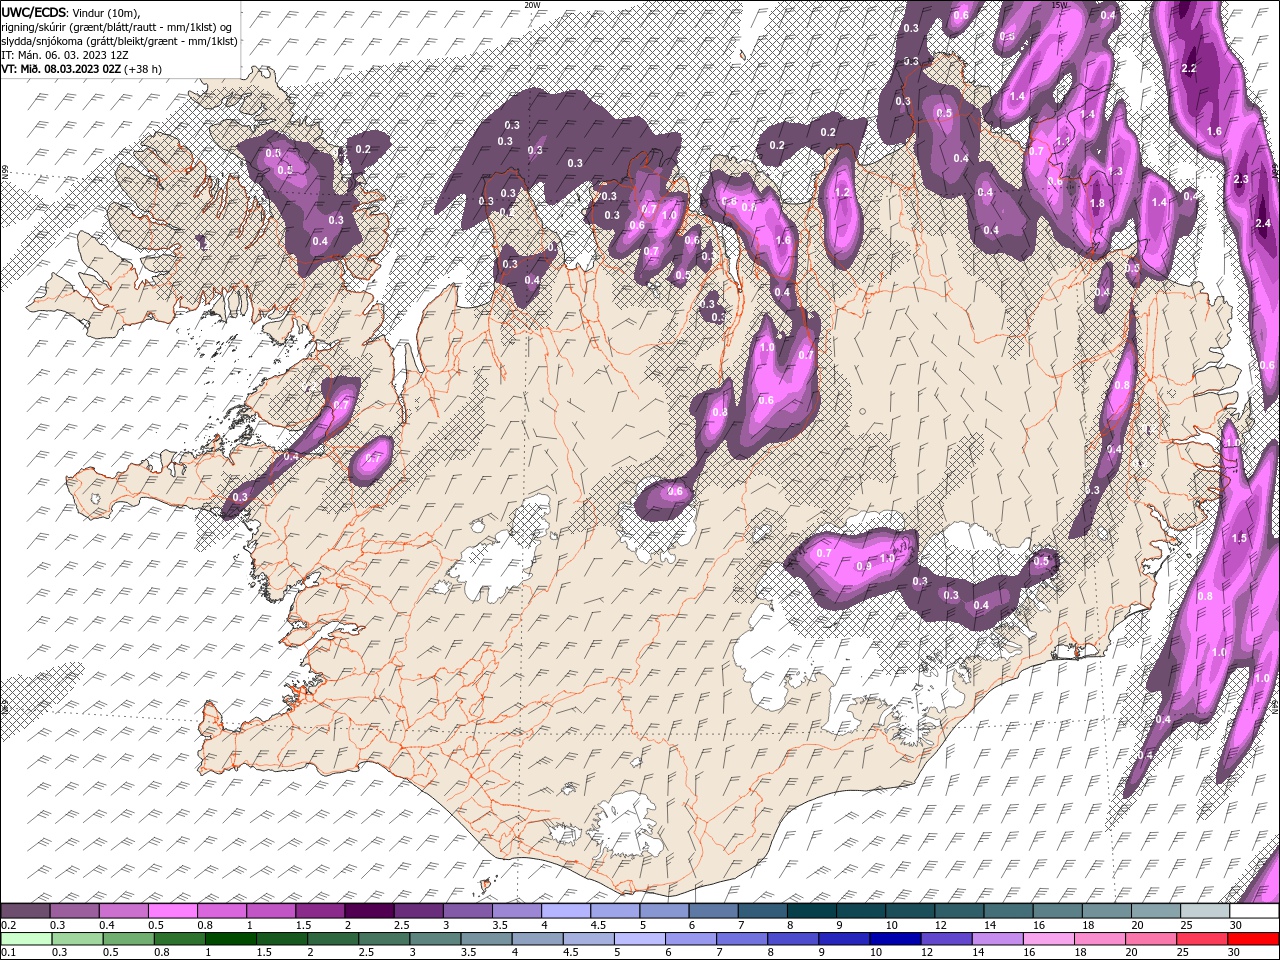The image size is (1280, 960).
Task: Click upper legend swatch between 0.2 and 0.3
Action: click(x=25, y=911)
